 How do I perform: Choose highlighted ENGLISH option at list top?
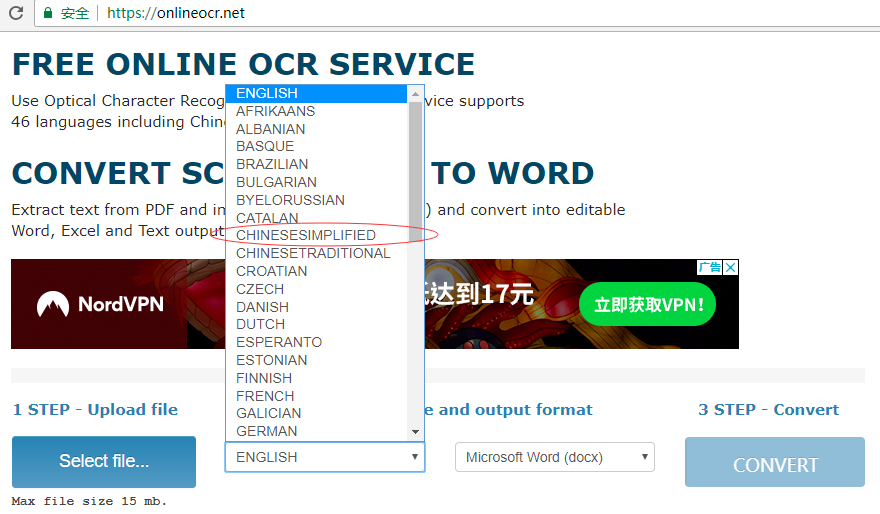[x=267, y=93]
